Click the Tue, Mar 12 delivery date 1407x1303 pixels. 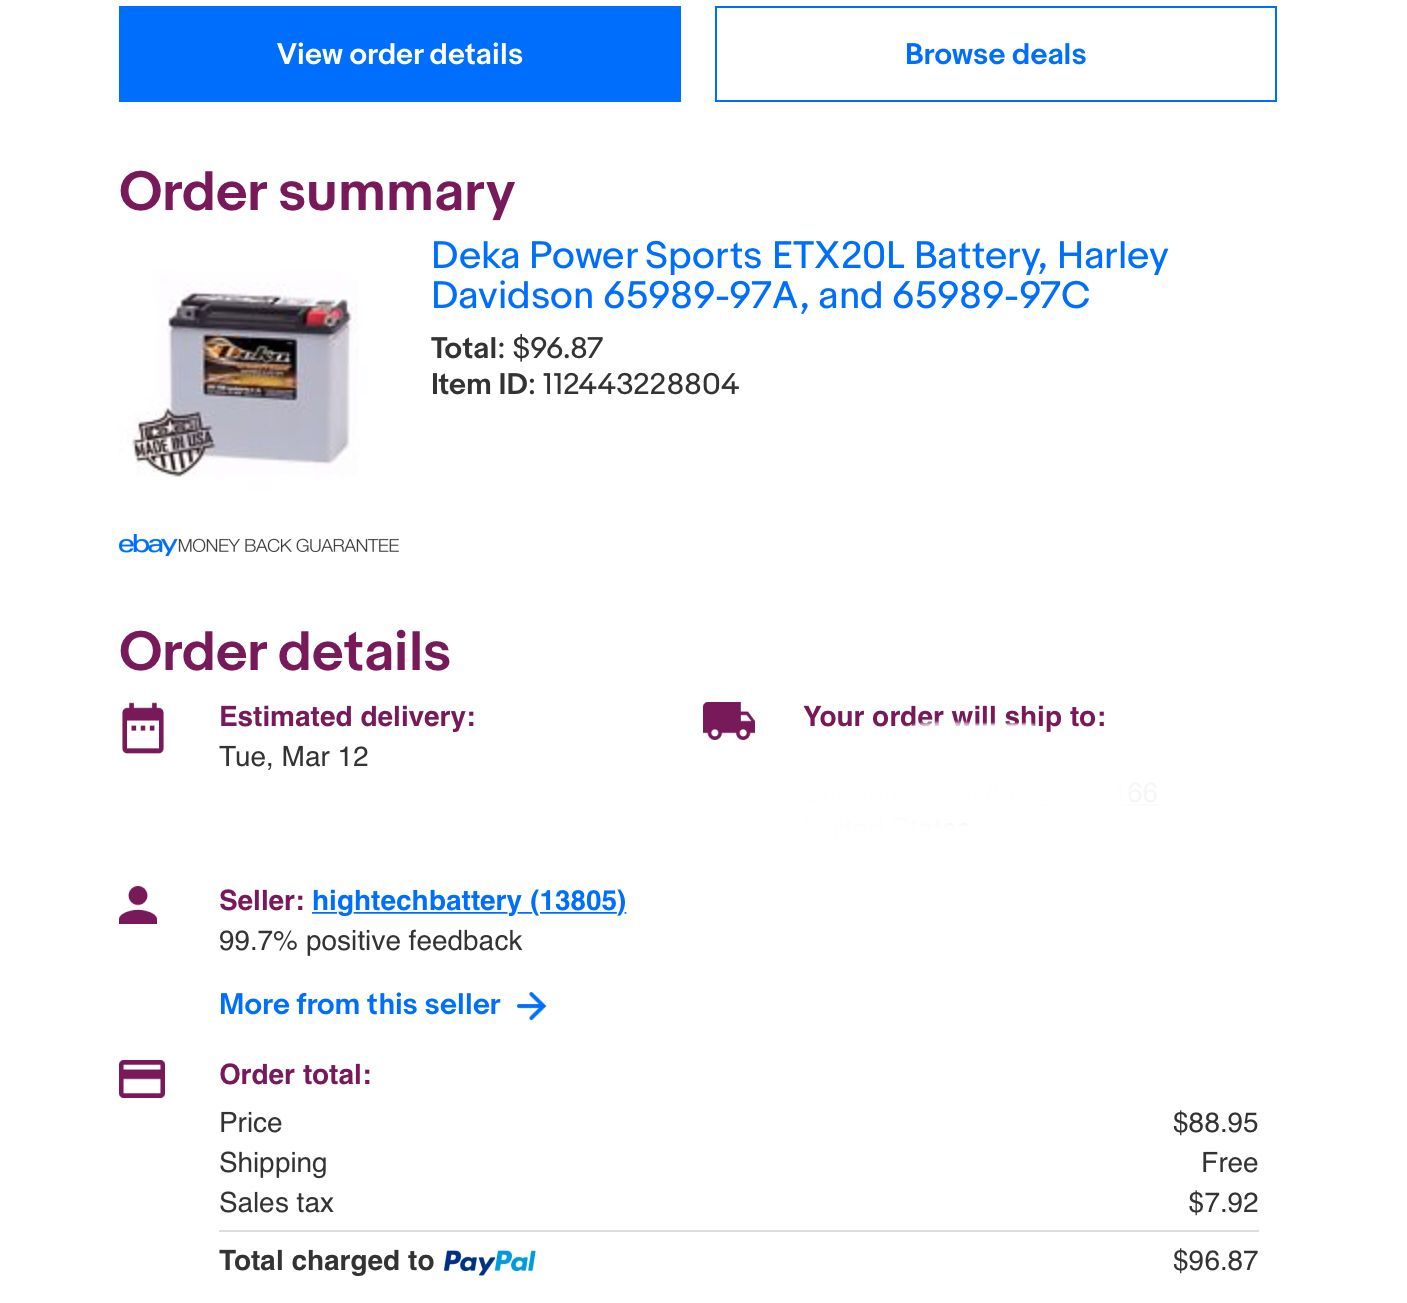294,757
